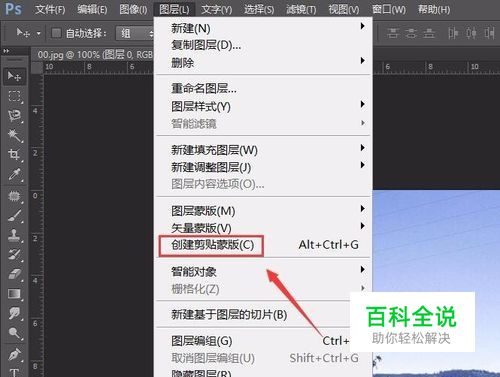Select the Smudge tool
The image size is (500, 377).
(14, 313)
